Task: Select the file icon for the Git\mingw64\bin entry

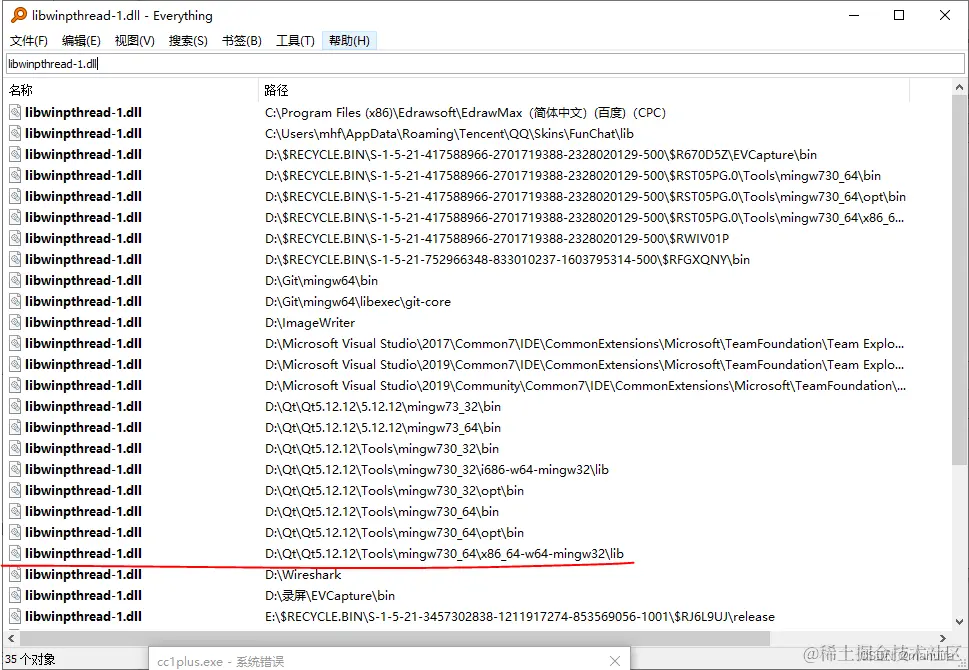Action: point(15,280)
